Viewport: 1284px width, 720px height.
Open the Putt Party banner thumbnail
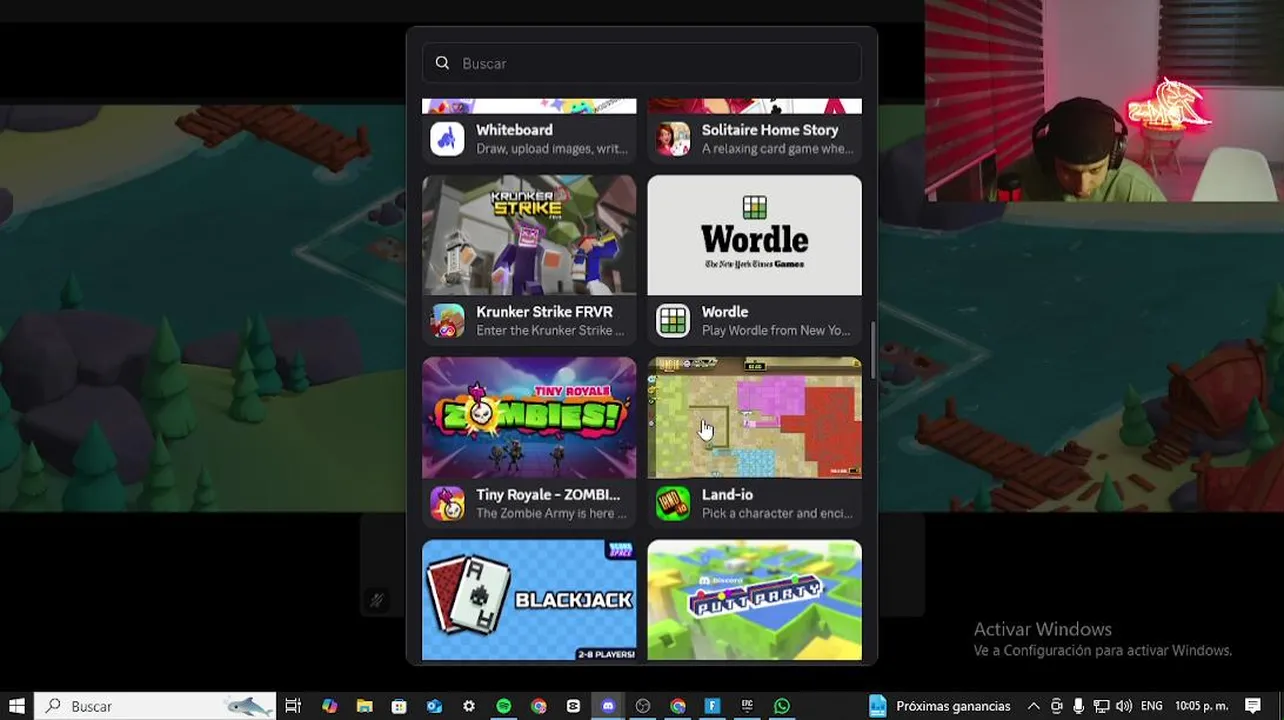pyautogui.click(x=754, y=600)
